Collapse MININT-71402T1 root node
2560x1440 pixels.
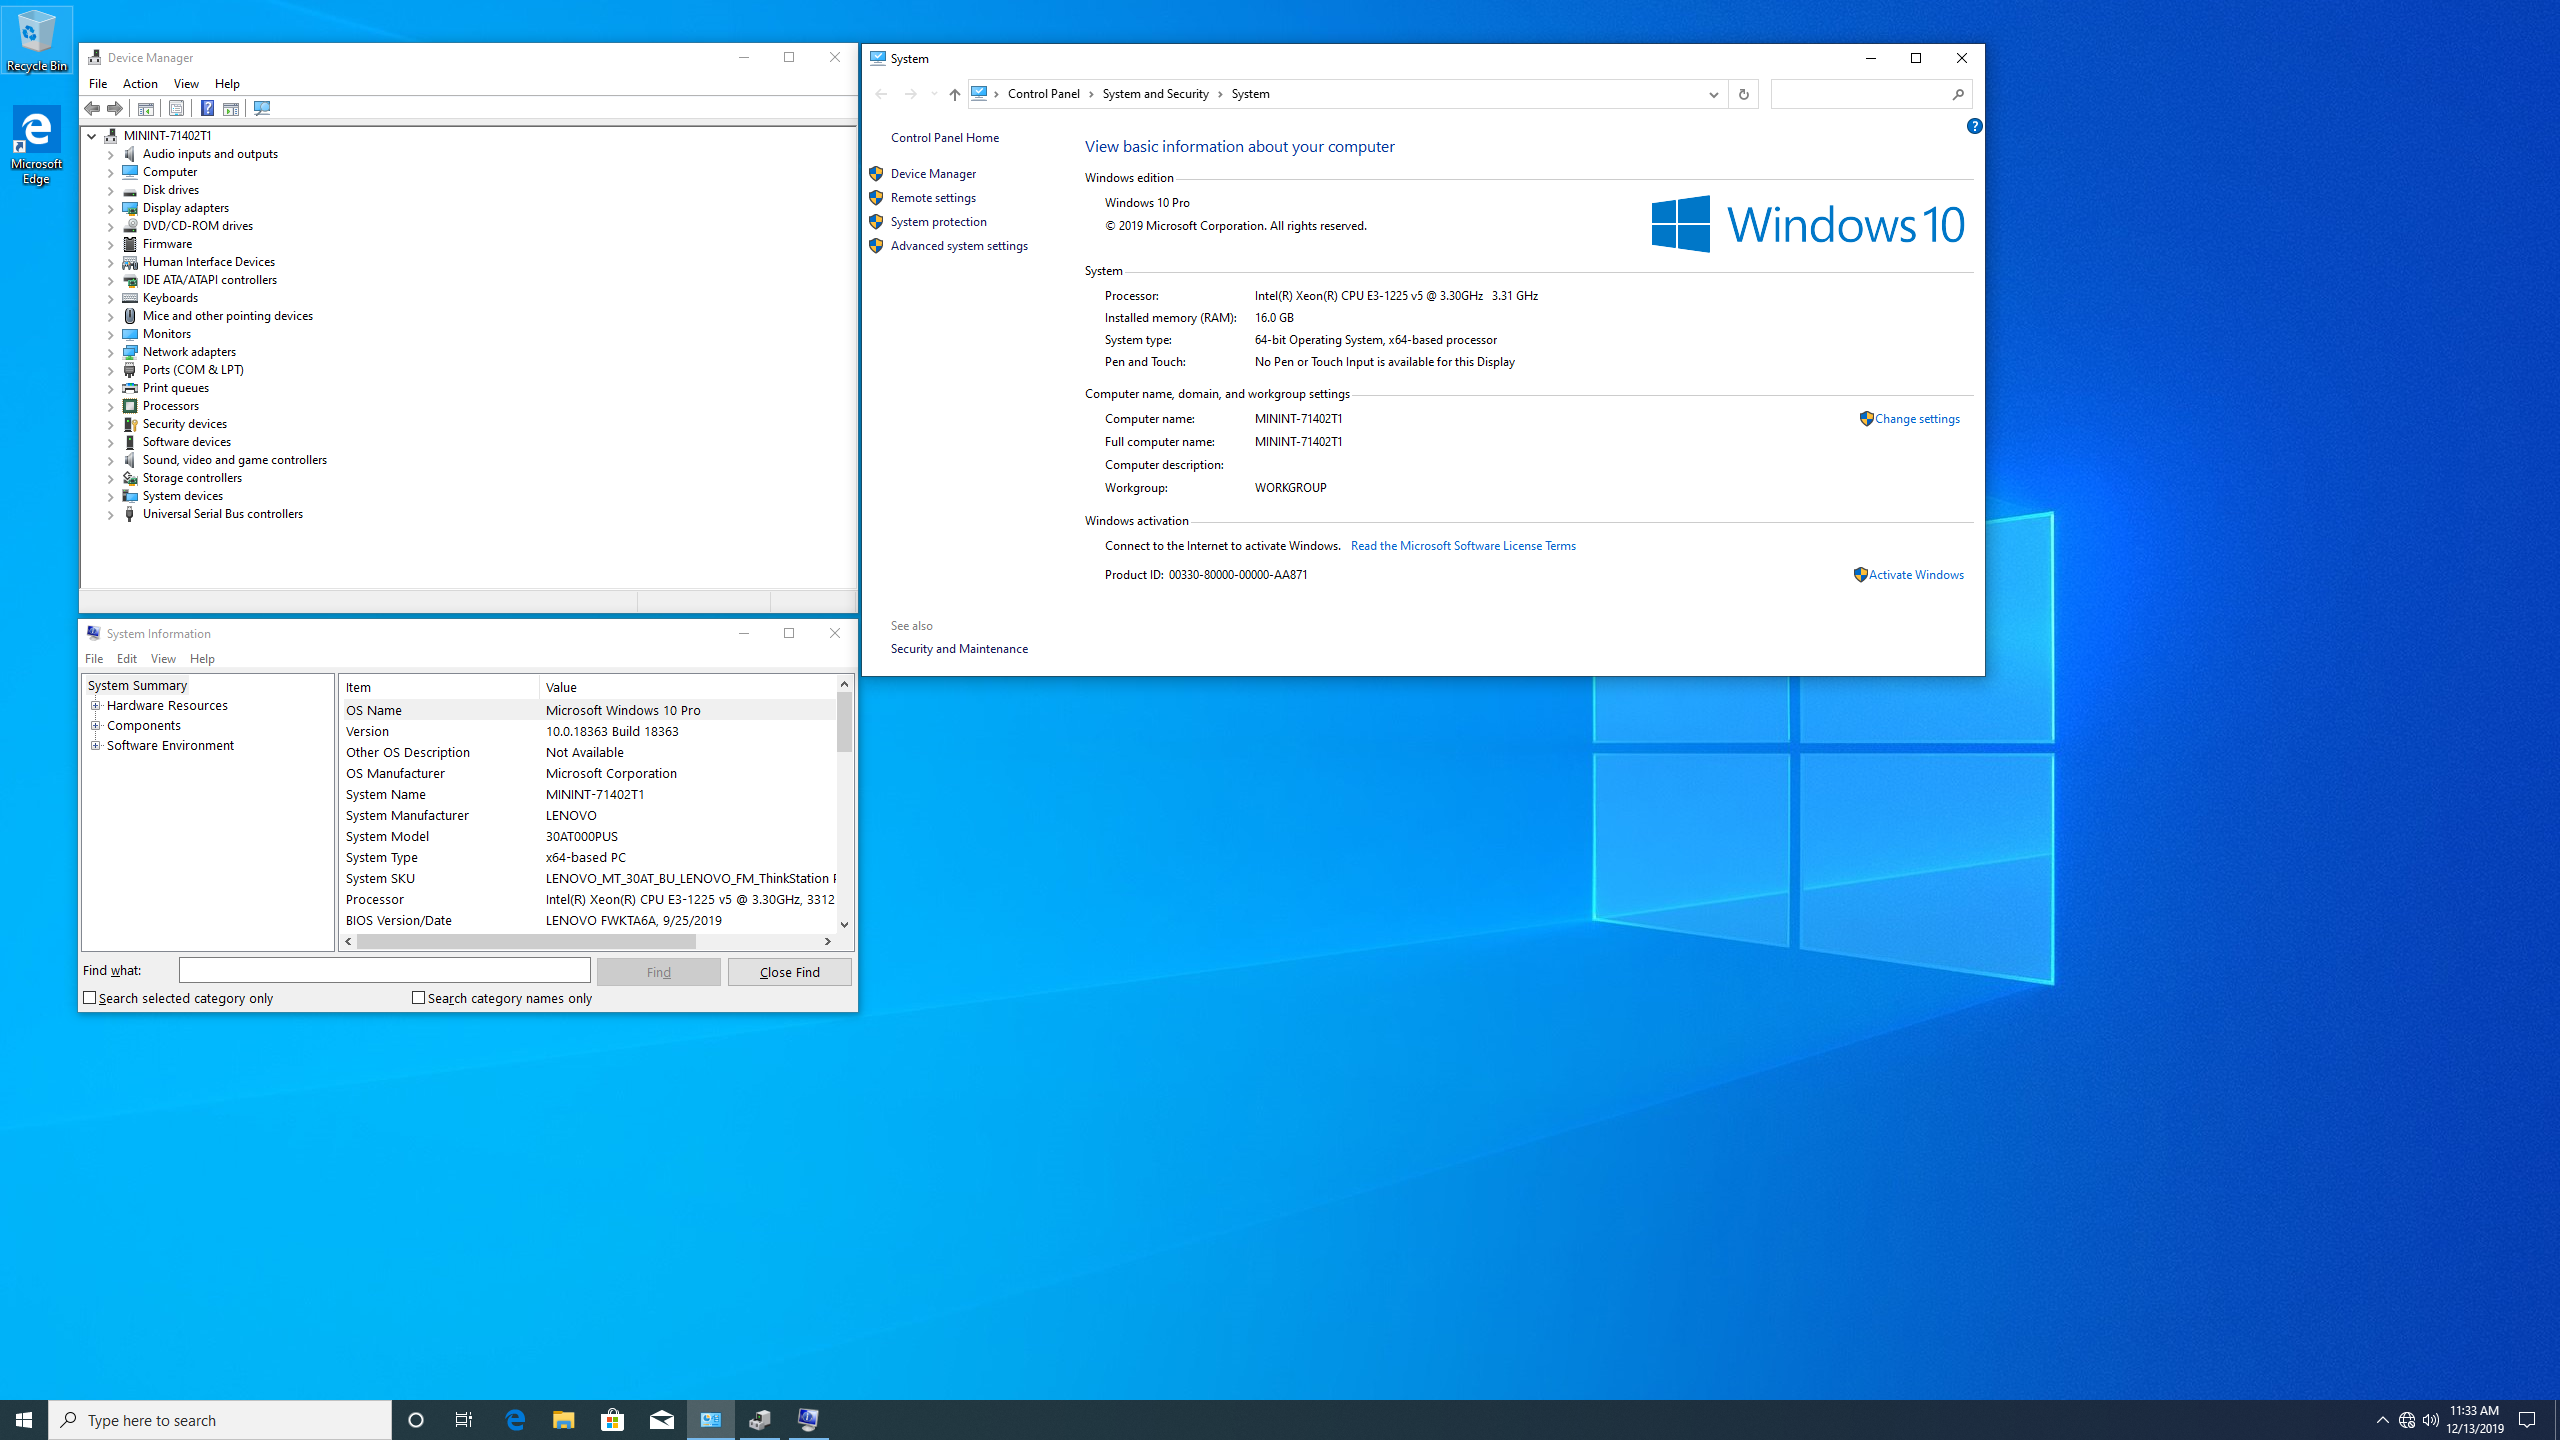(92, 136)
